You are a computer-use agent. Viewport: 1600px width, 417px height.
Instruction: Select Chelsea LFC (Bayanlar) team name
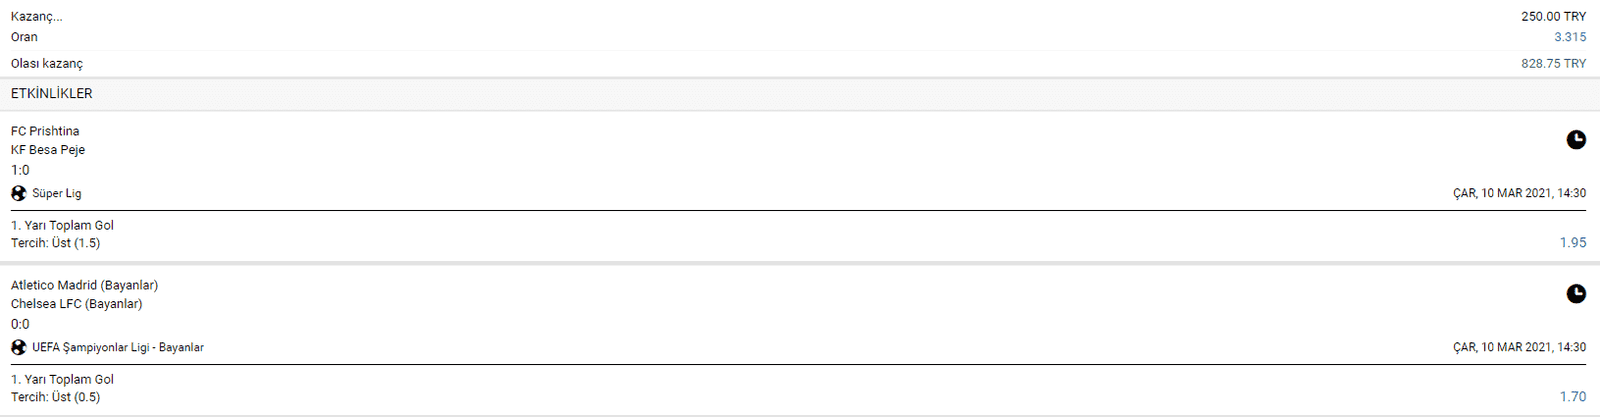[x=77, y=304]
